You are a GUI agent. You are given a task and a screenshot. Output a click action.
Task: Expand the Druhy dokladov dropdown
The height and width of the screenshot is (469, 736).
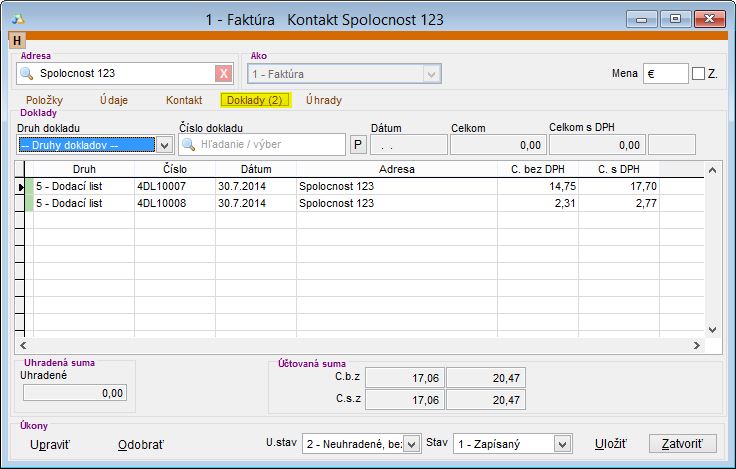tap(165, 144)
